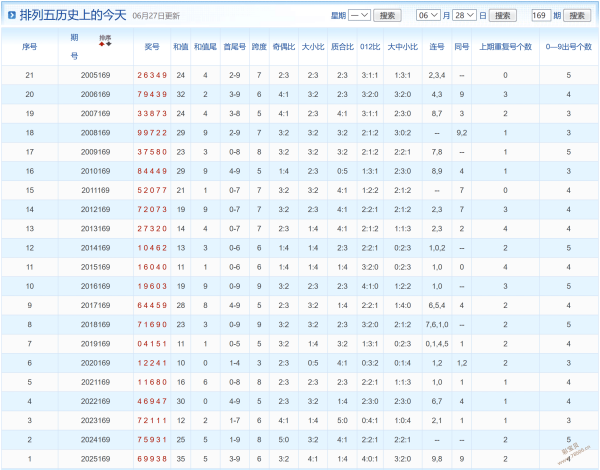Viewport: 600px width, 470px height.
Task: Click award number 26349 for issue 2005169
Action: tap(152, 75)
